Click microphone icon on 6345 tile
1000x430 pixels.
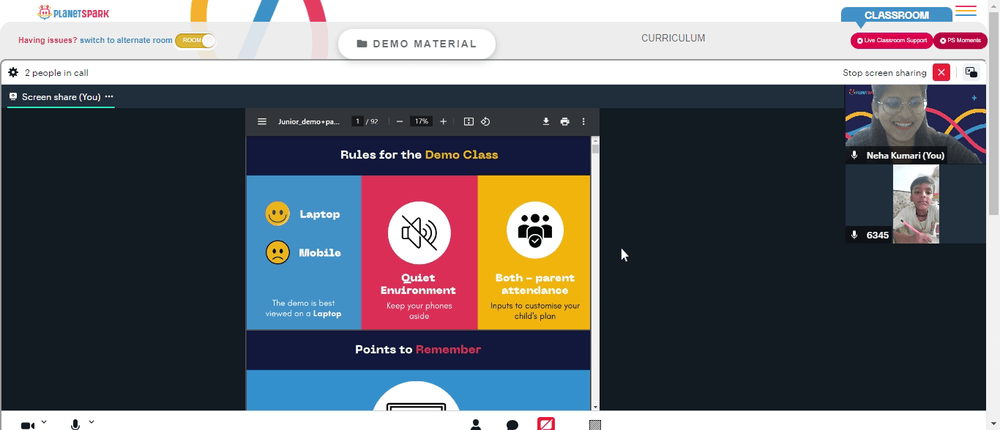coord(855,235)
